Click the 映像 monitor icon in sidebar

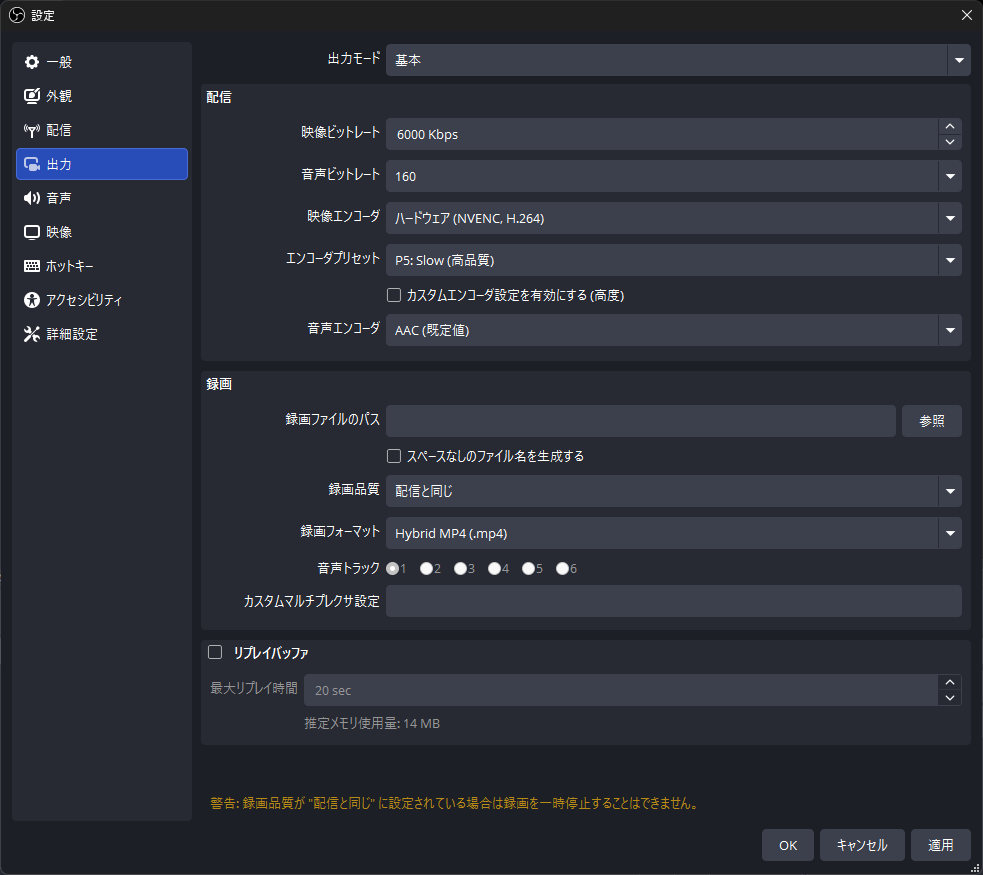(x=31, y=233)
